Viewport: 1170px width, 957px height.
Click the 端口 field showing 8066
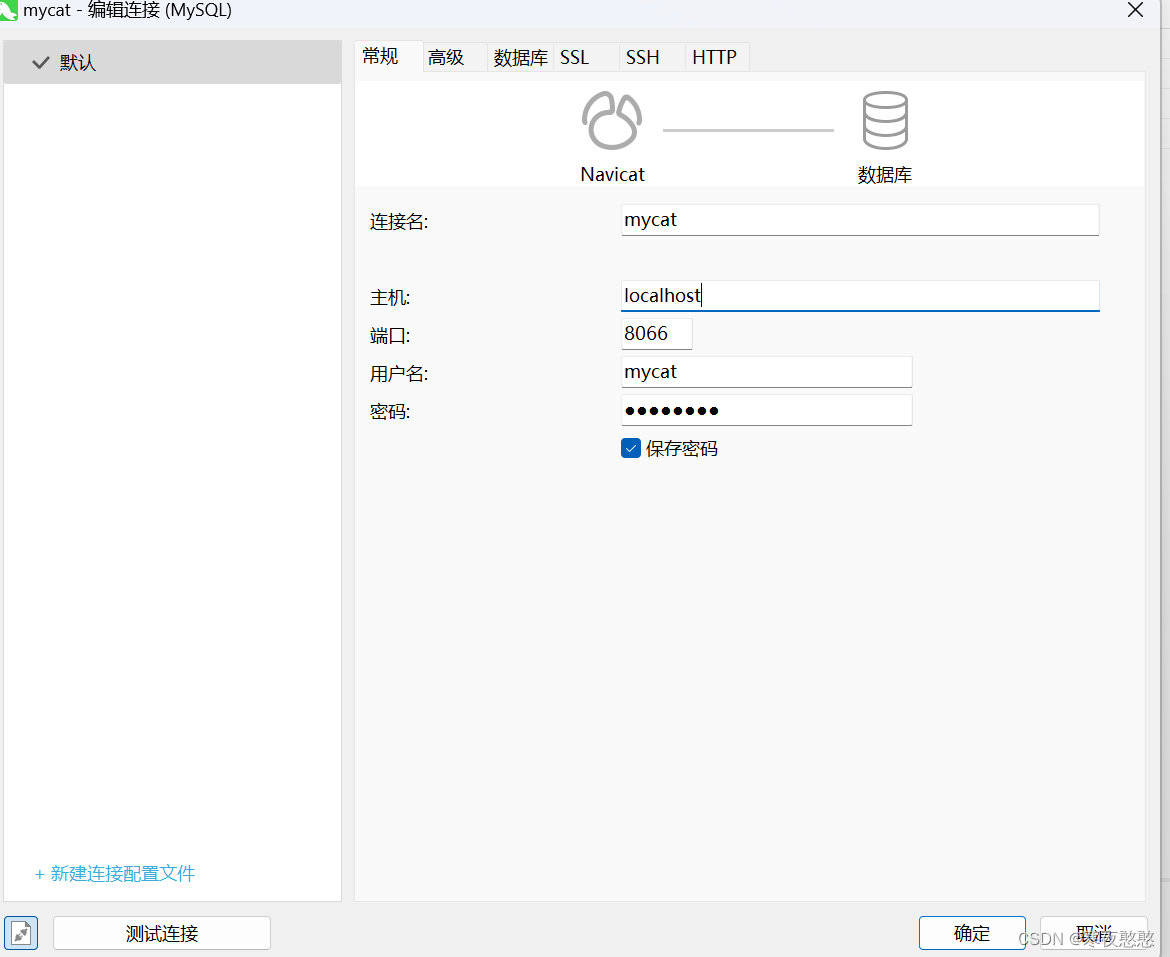pos(657,333)
